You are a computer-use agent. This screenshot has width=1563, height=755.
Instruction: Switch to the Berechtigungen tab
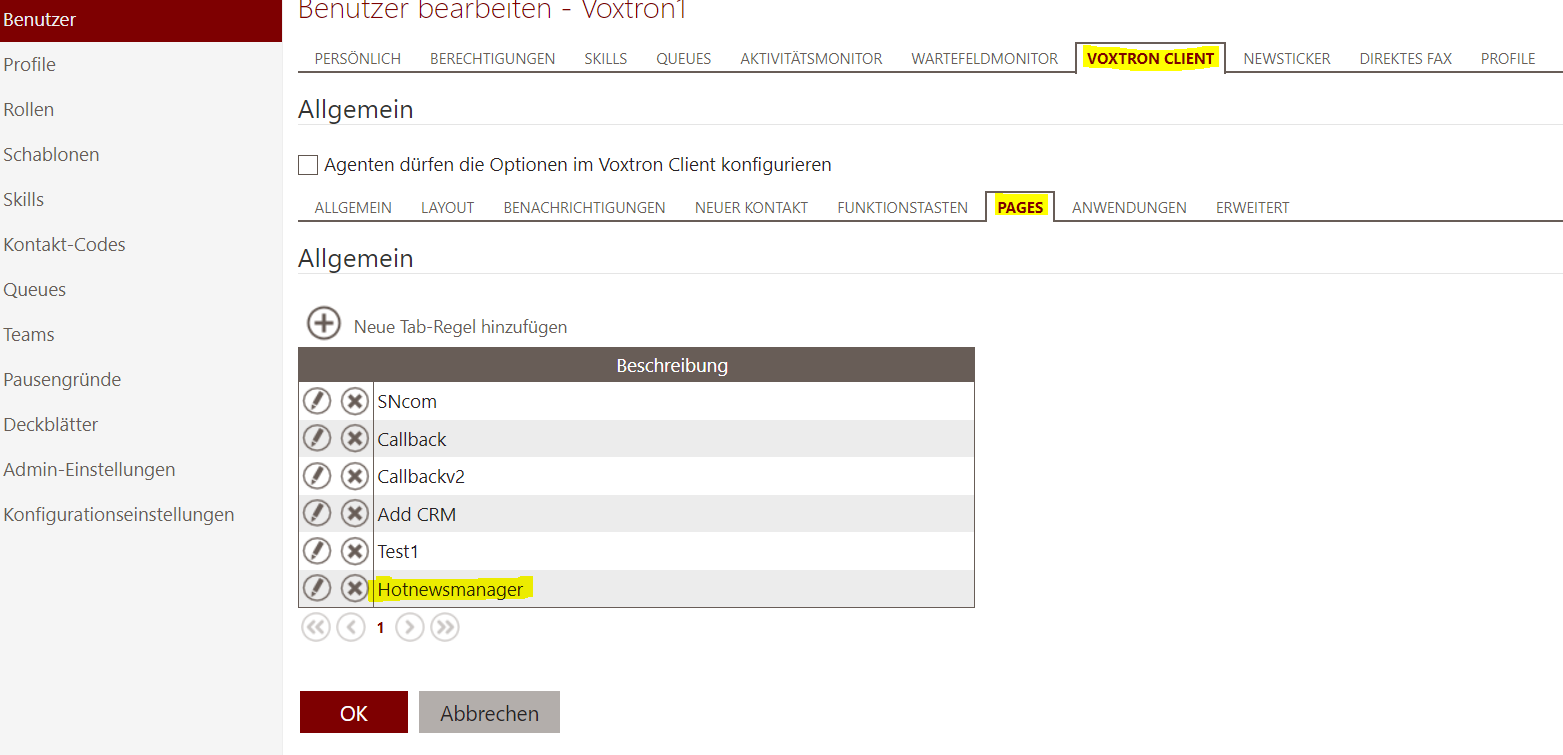(492, 59)
